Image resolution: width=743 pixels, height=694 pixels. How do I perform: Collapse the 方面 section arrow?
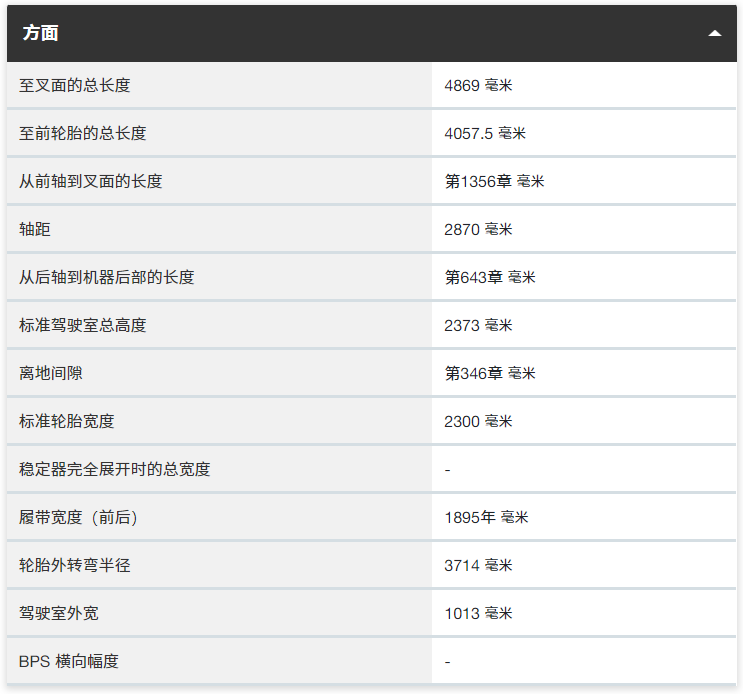[x=714, y=33]
